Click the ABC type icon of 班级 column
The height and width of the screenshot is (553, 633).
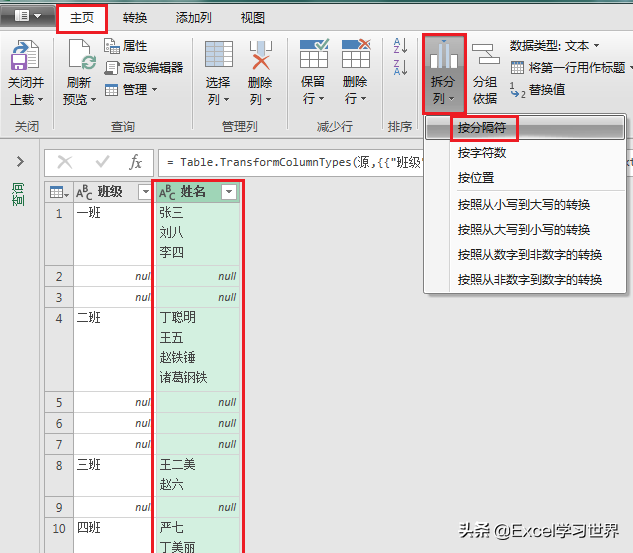(84, 192)
